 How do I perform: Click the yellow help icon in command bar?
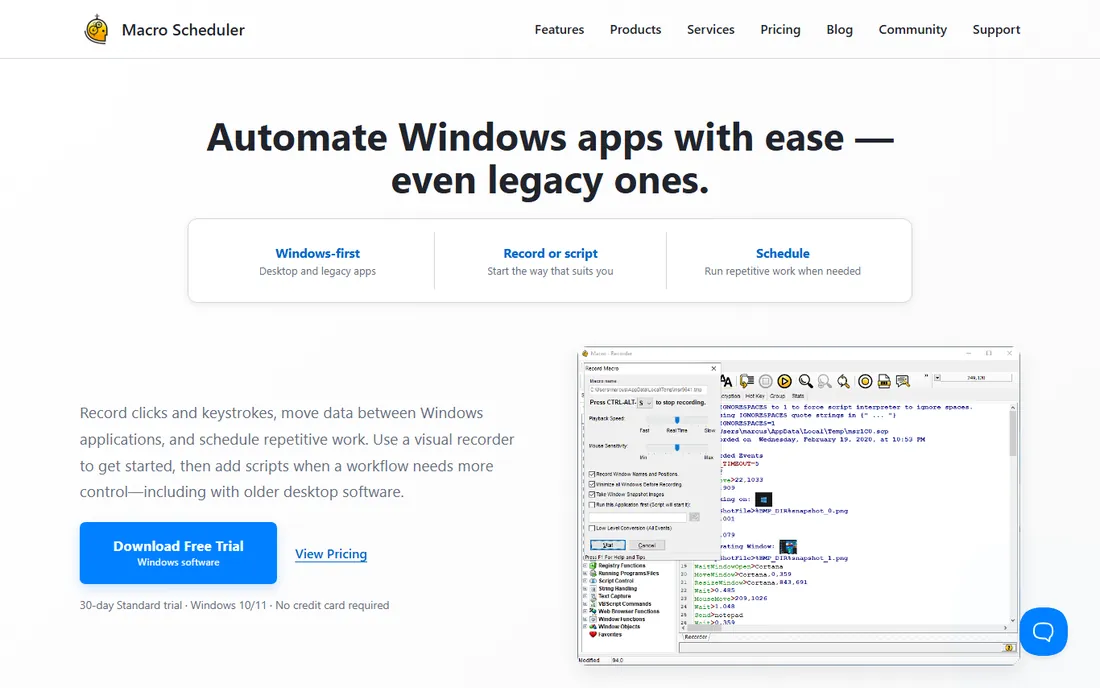(x=1009, y=648)
